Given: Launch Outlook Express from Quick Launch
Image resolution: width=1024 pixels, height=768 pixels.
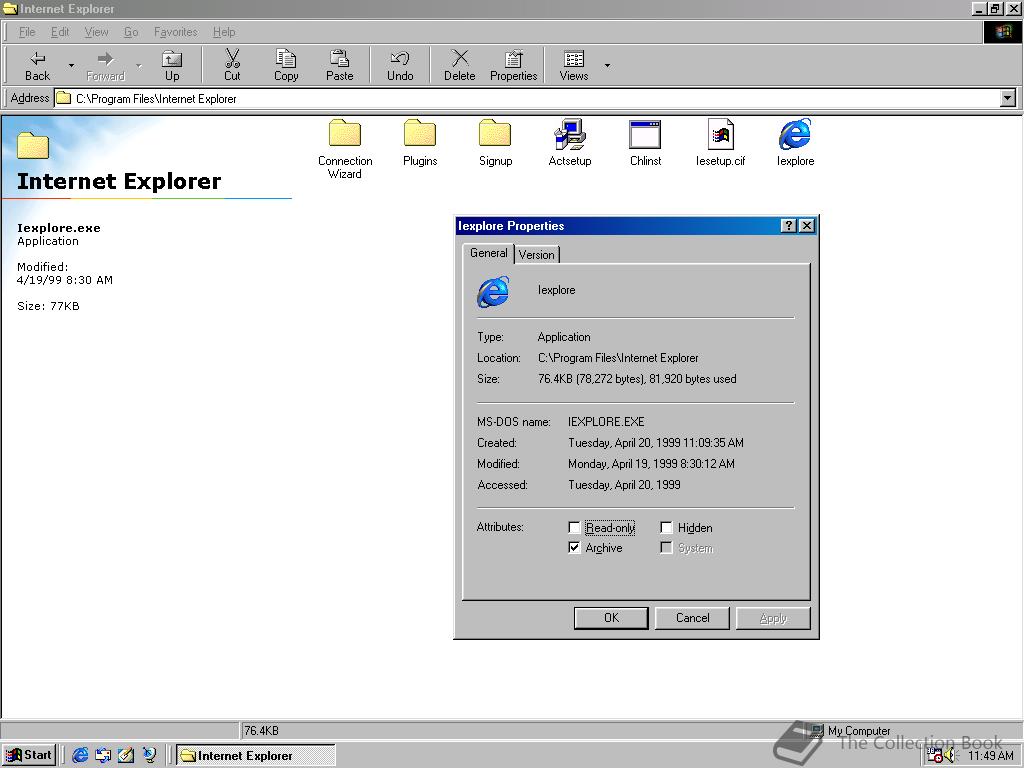Looking at the screenshot, I should pos(103,756).
